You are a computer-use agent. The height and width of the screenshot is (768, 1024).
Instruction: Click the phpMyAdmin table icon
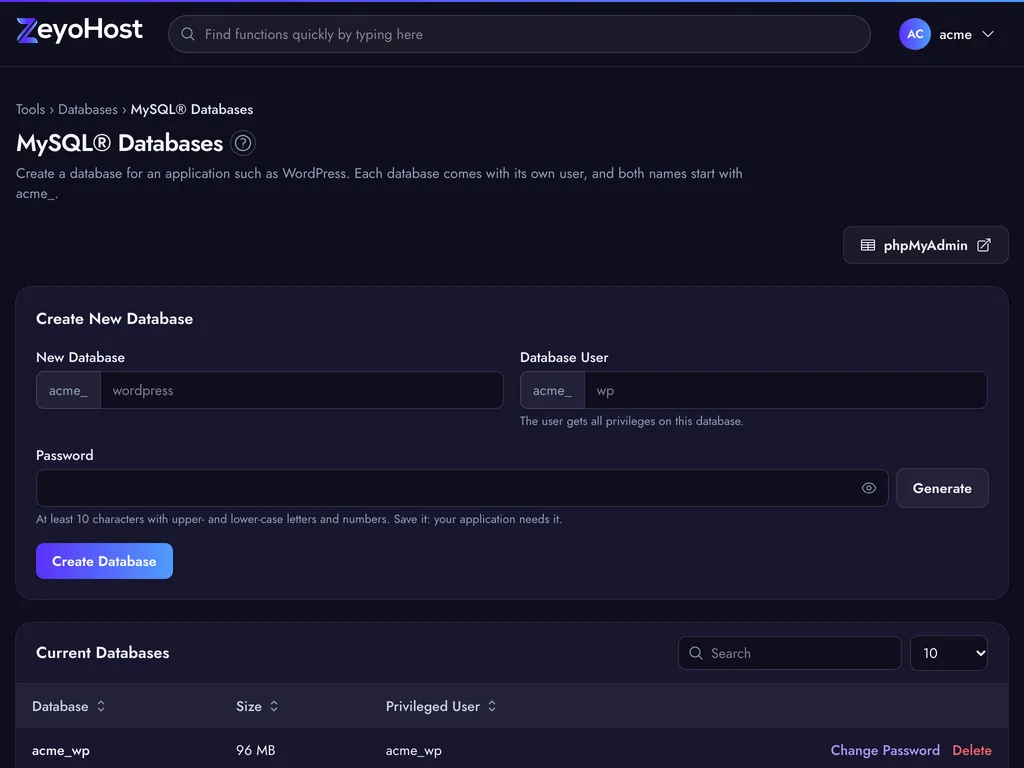pos(867,245)
